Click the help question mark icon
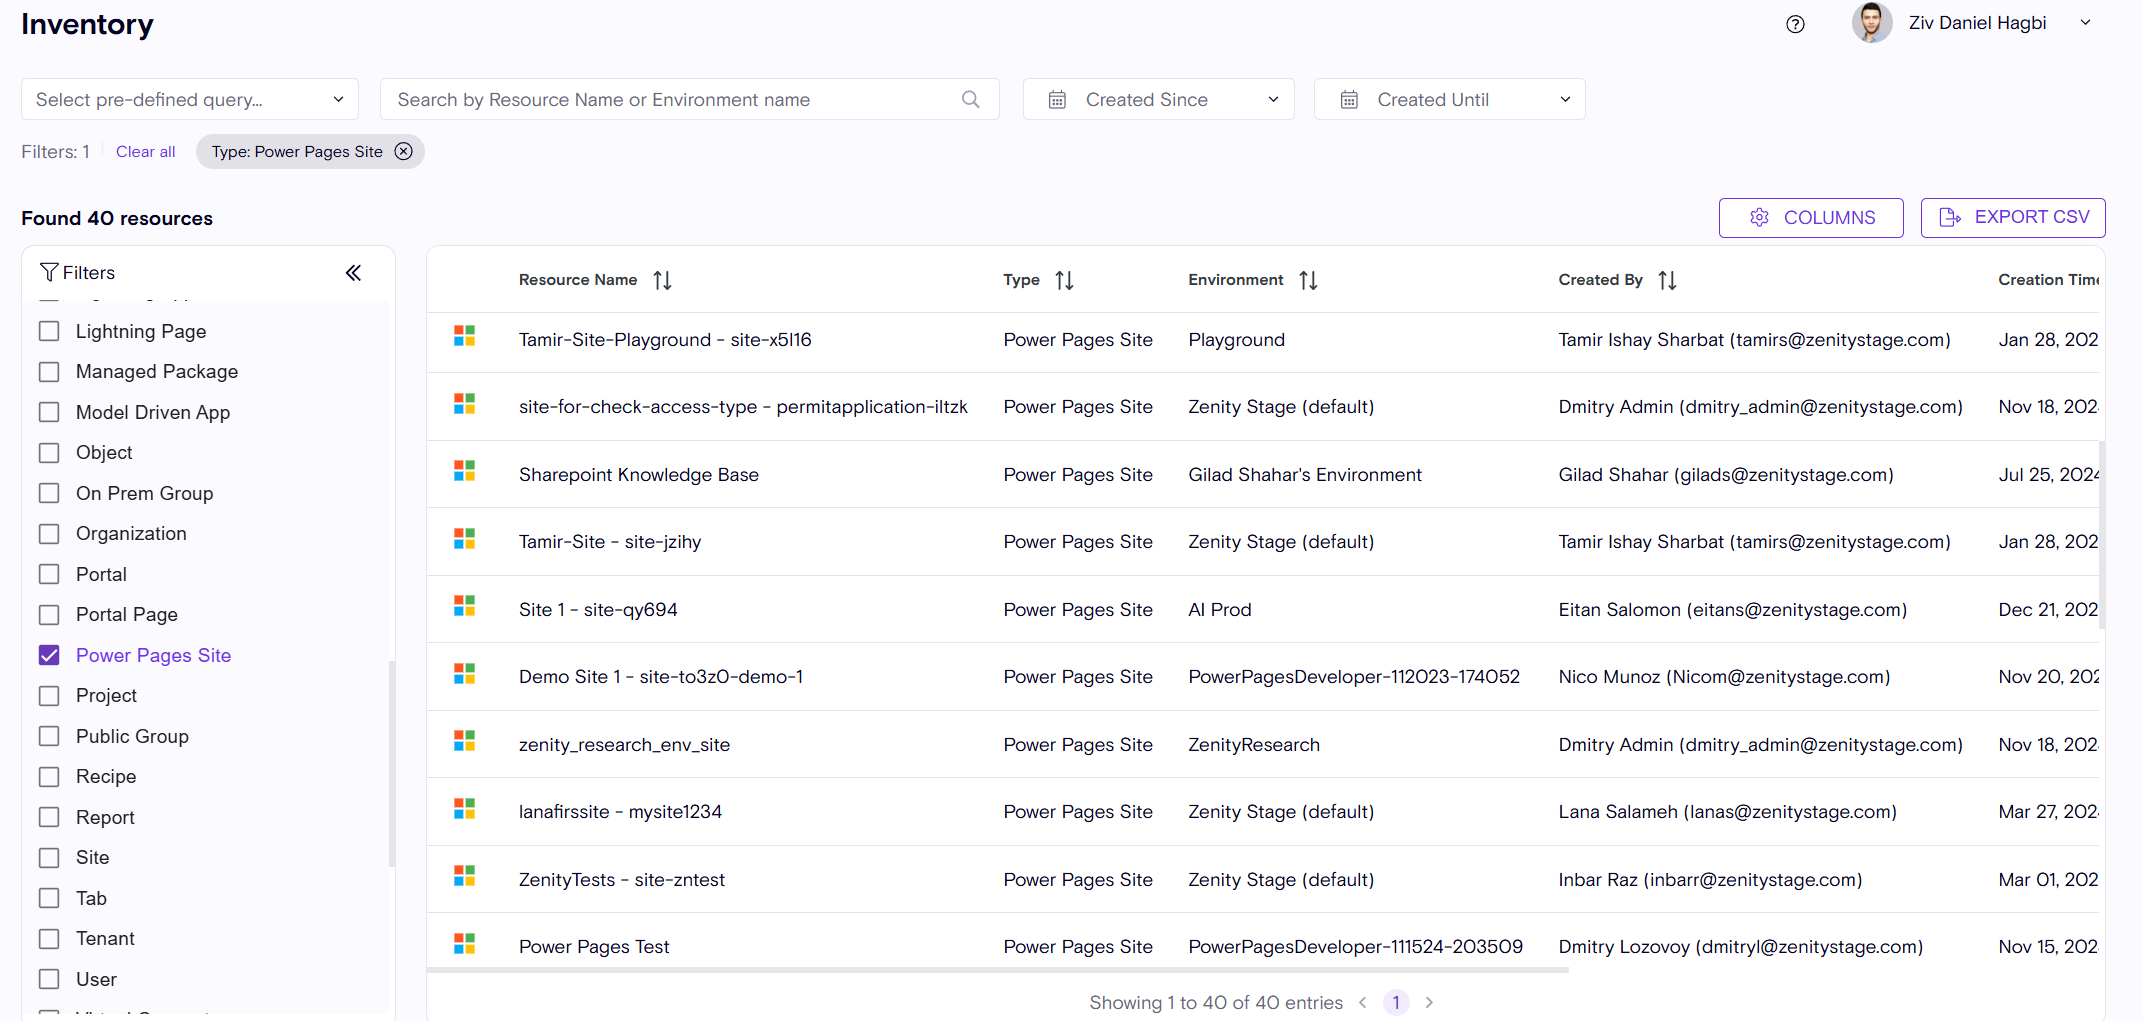Image resolution: width=2143 pixels, height=1021 pixels. 1795,24
